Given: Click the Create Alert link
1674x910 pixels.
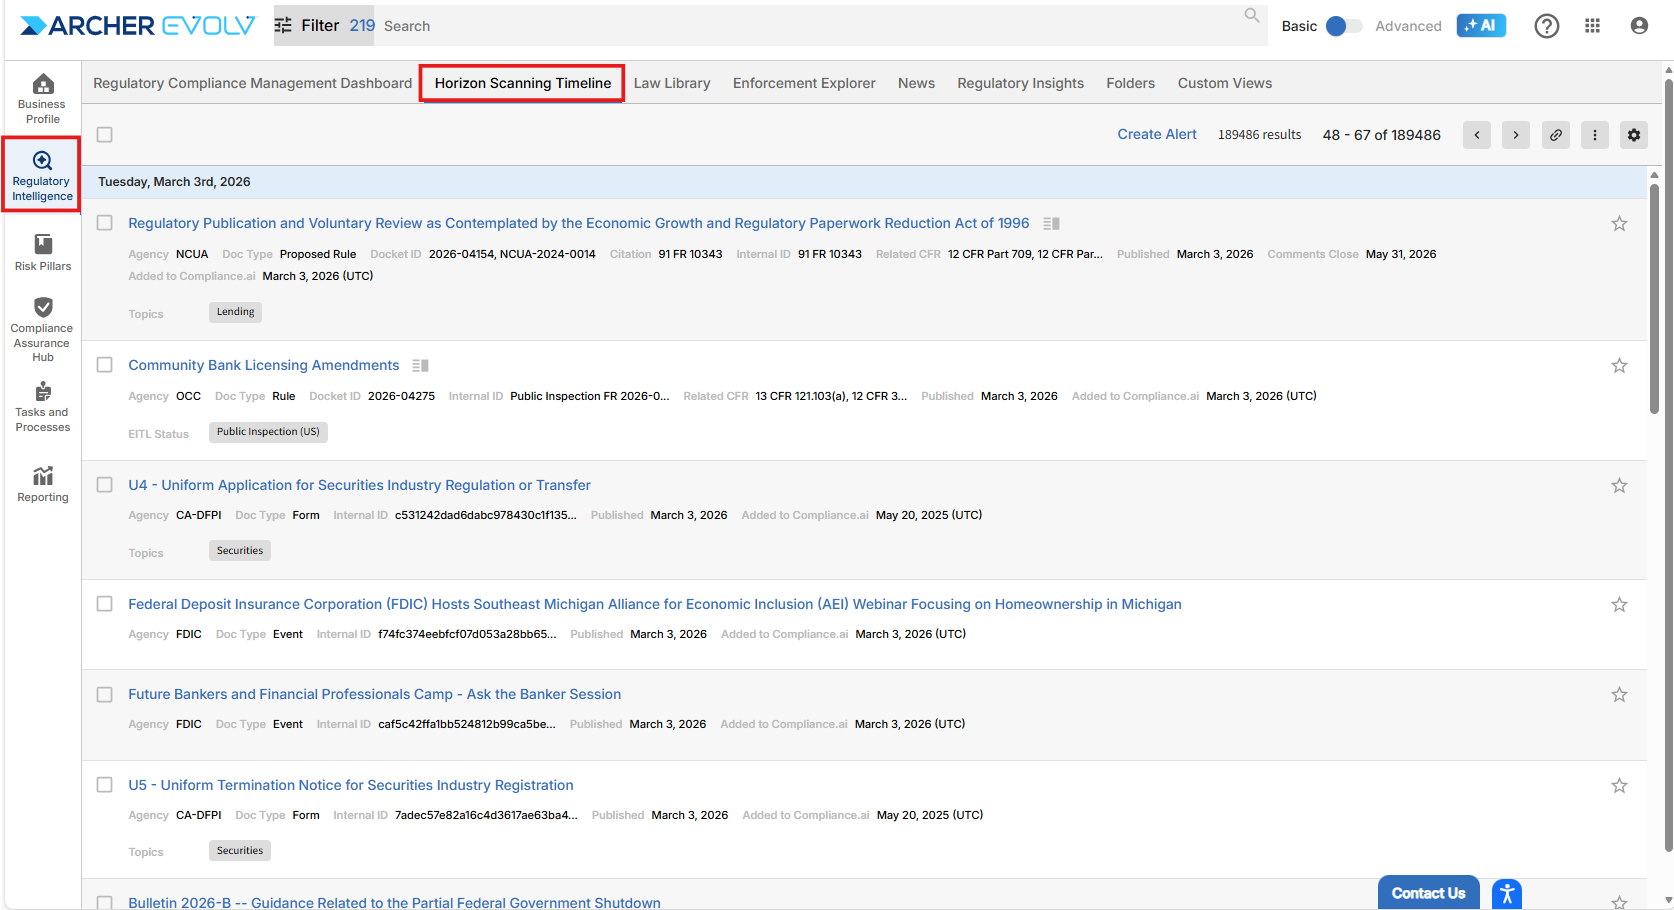Looking at the screenshot, I should point(1156,135).
